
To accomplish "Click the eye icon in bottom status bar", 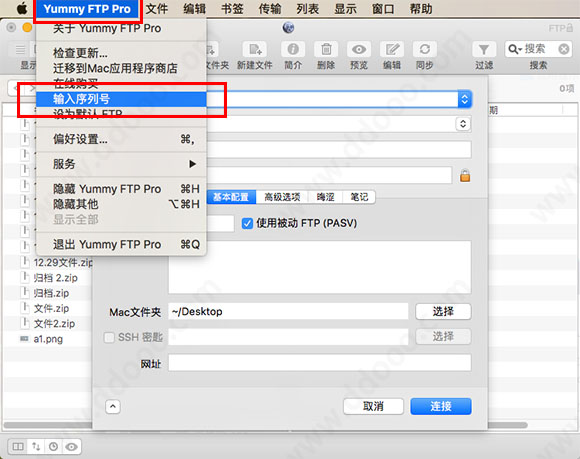I will (x=71, y=446).
